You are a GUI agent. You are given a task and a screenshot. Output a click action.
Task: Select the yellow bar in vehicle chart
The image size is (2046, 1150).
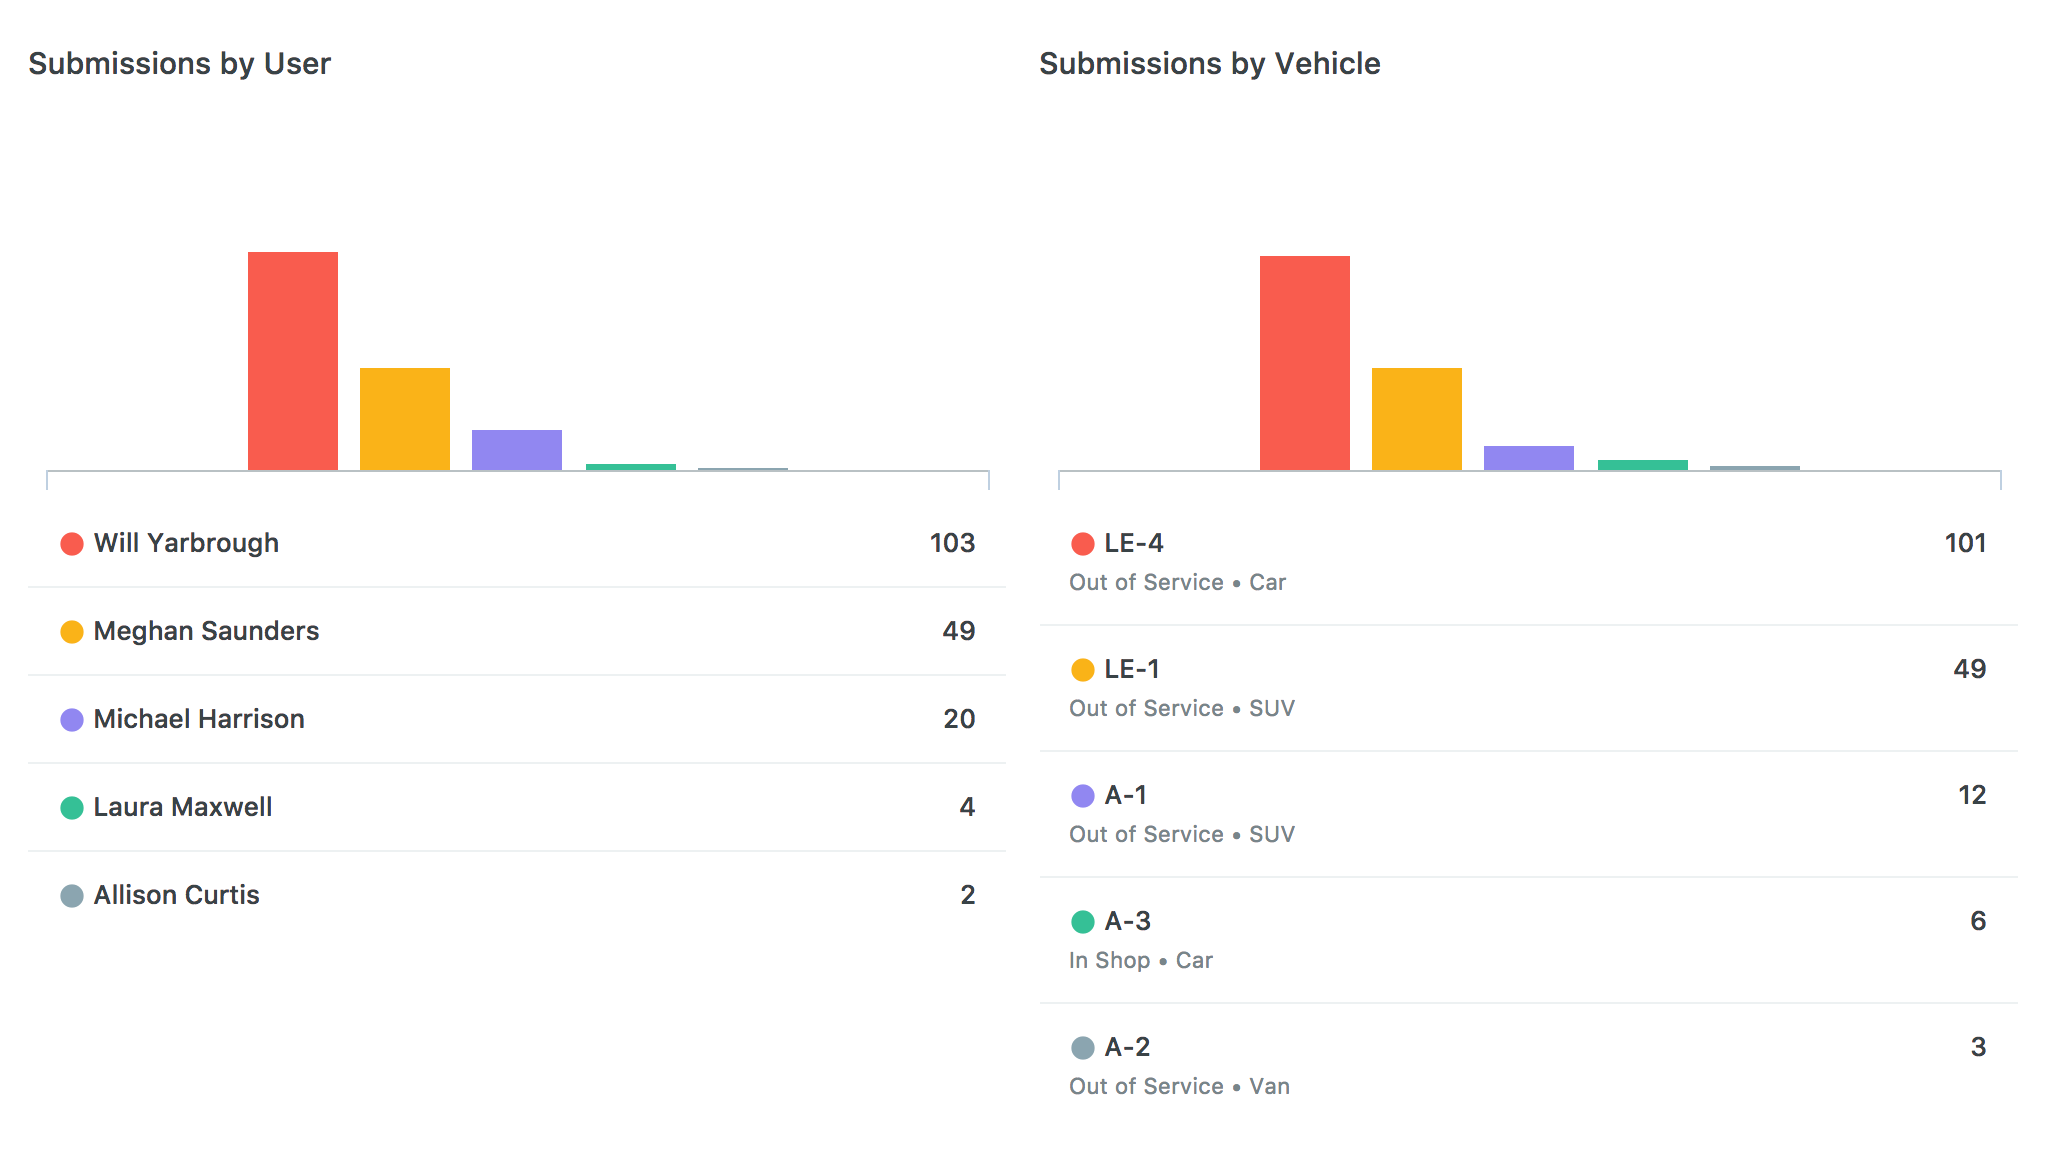[1417, 419]
